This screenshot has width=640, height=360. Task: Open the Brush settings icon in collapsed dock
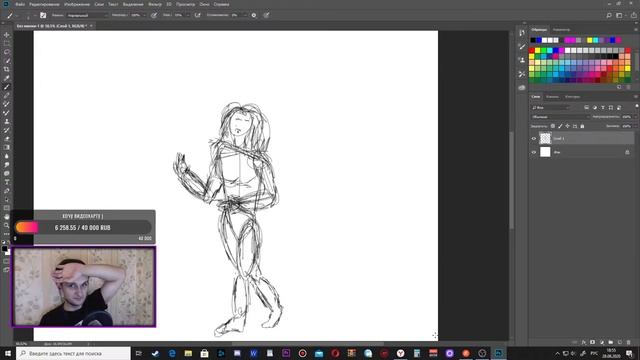point(522,47)
